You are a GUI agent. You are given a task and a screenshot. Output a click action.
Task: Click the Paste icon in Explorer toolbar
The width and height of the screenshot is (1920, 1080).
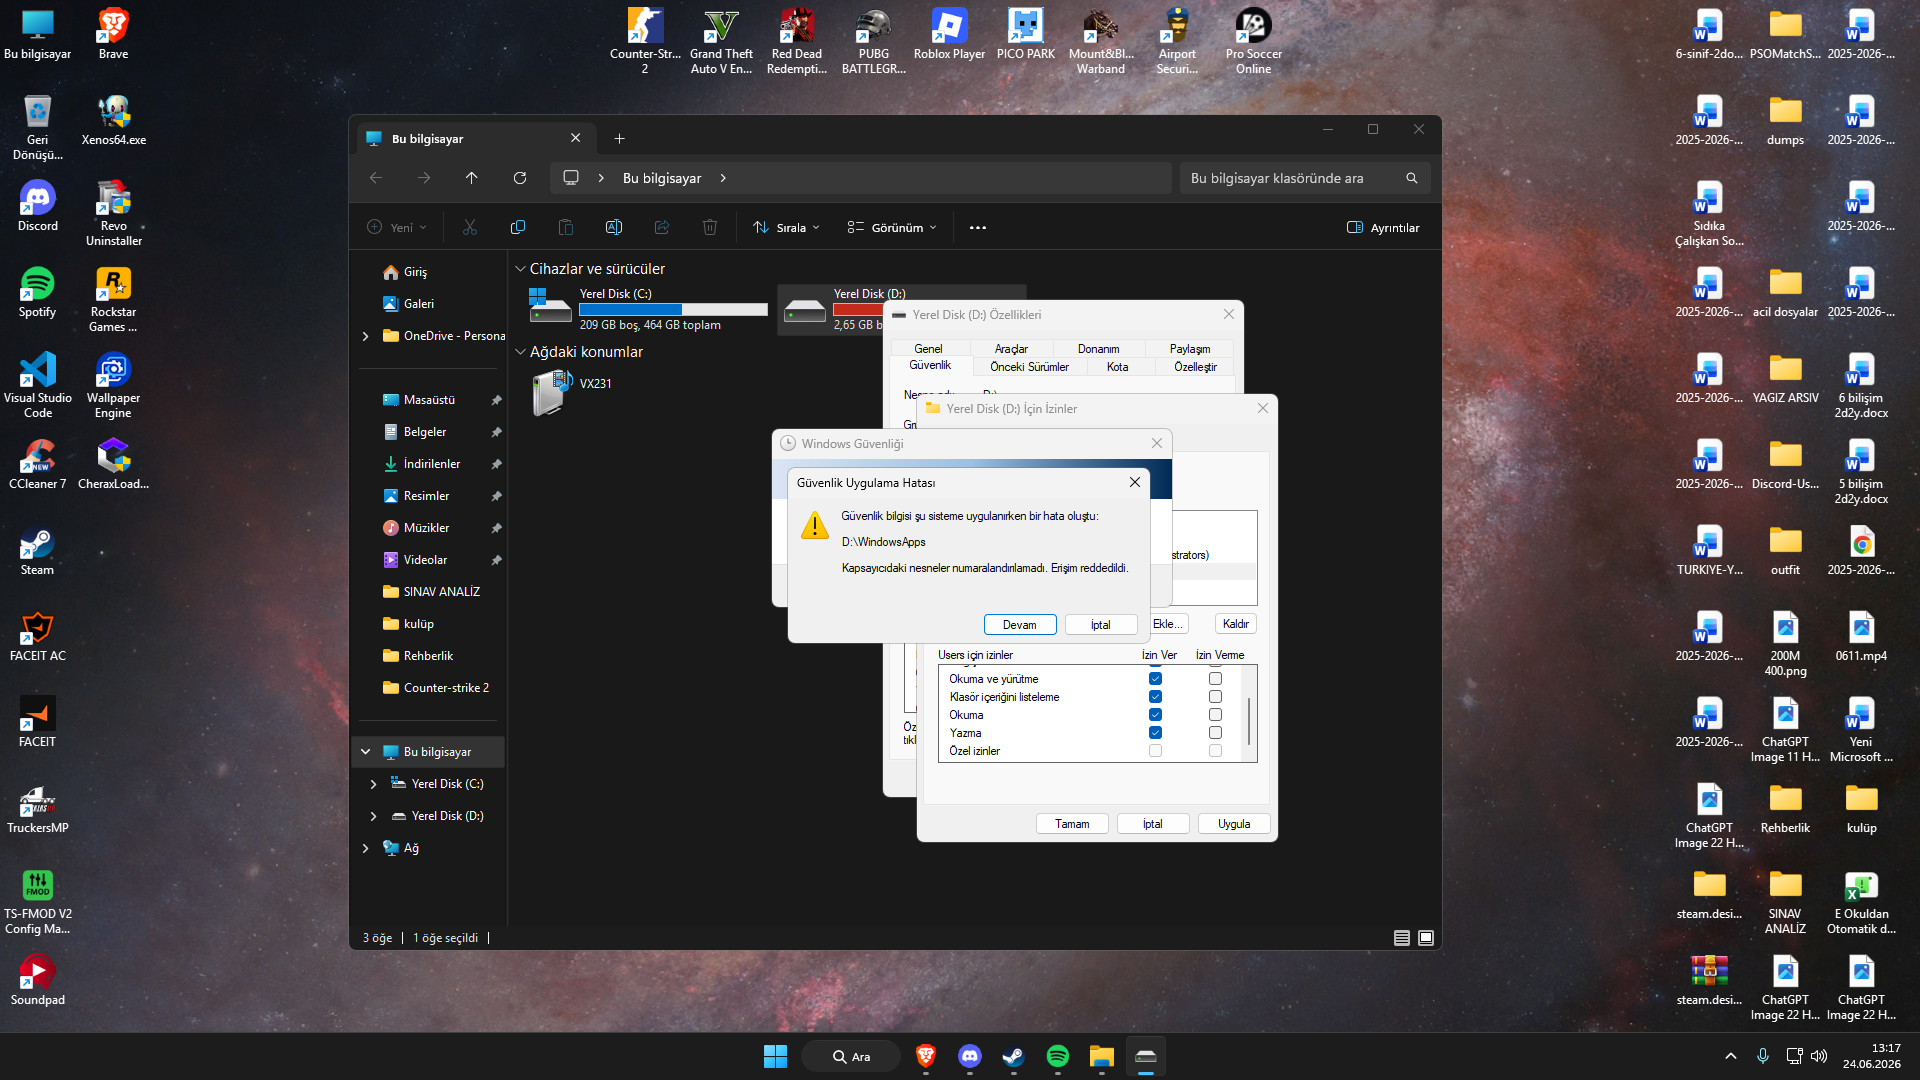tap(566, 228)
